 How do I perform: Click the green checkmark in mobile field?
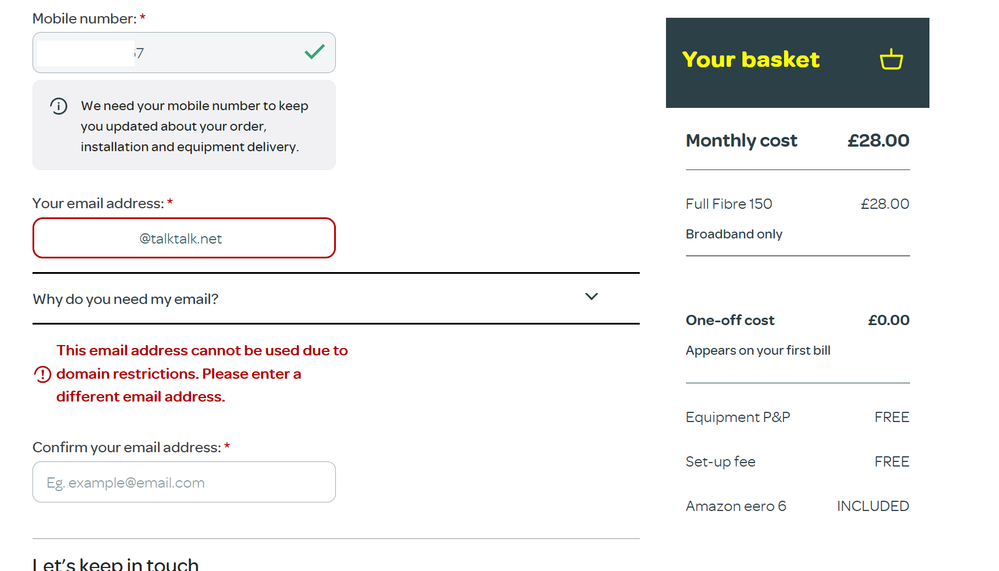point(315,52)
